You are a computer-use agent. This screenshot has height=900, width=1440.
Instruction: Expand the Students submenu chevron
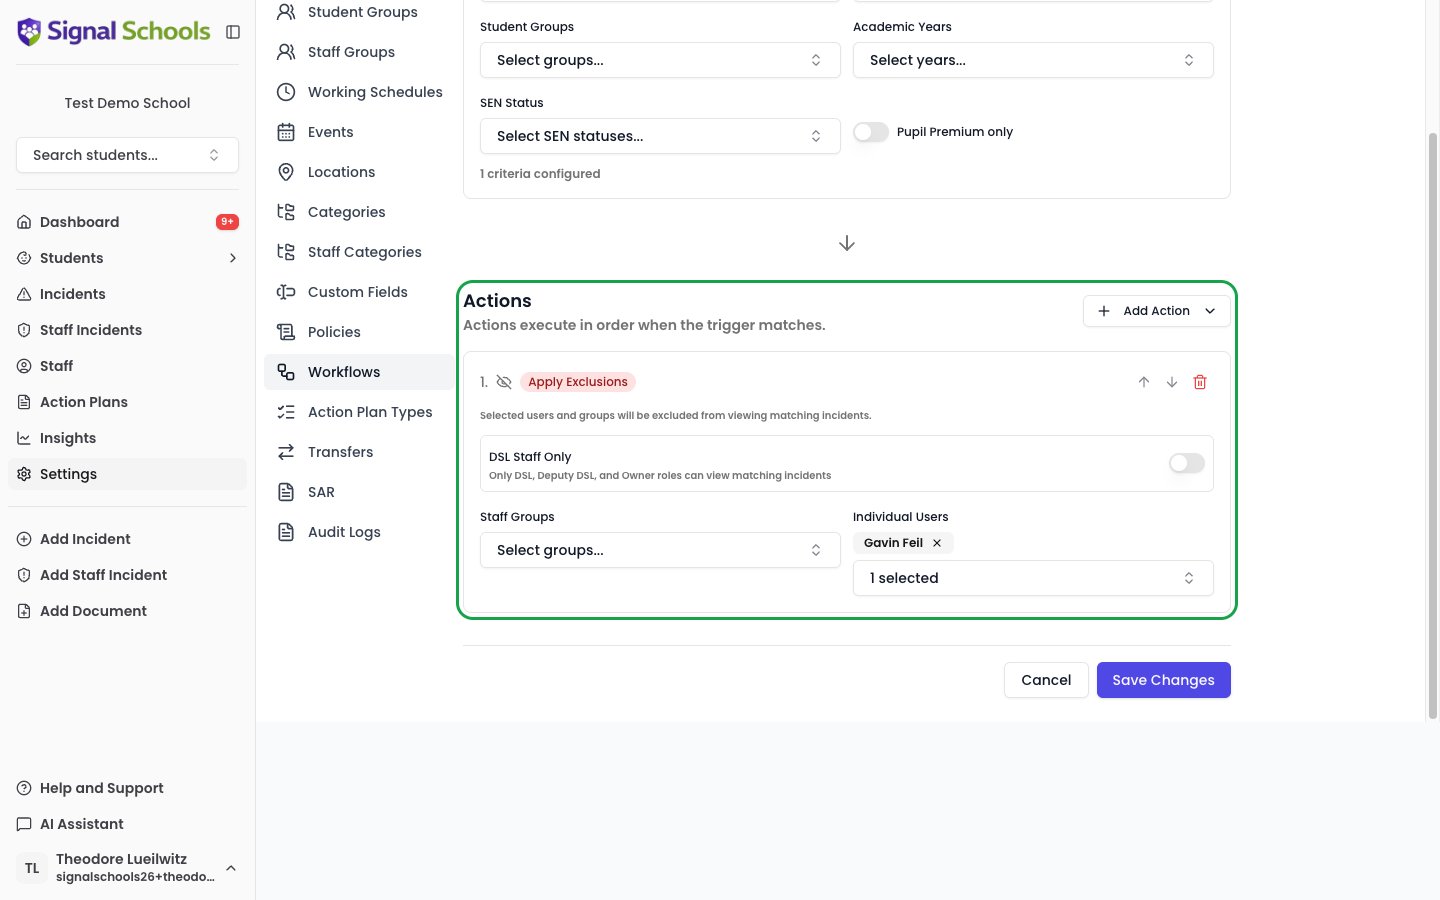pos(233,258)
